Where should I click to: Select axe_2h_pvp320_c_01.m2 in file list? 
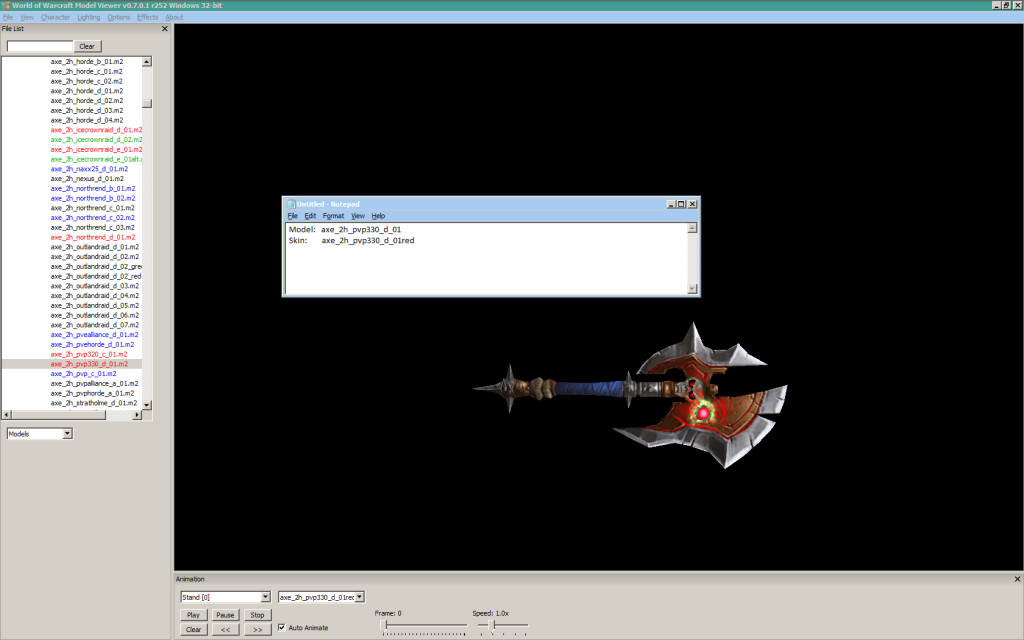coord(89,355)
